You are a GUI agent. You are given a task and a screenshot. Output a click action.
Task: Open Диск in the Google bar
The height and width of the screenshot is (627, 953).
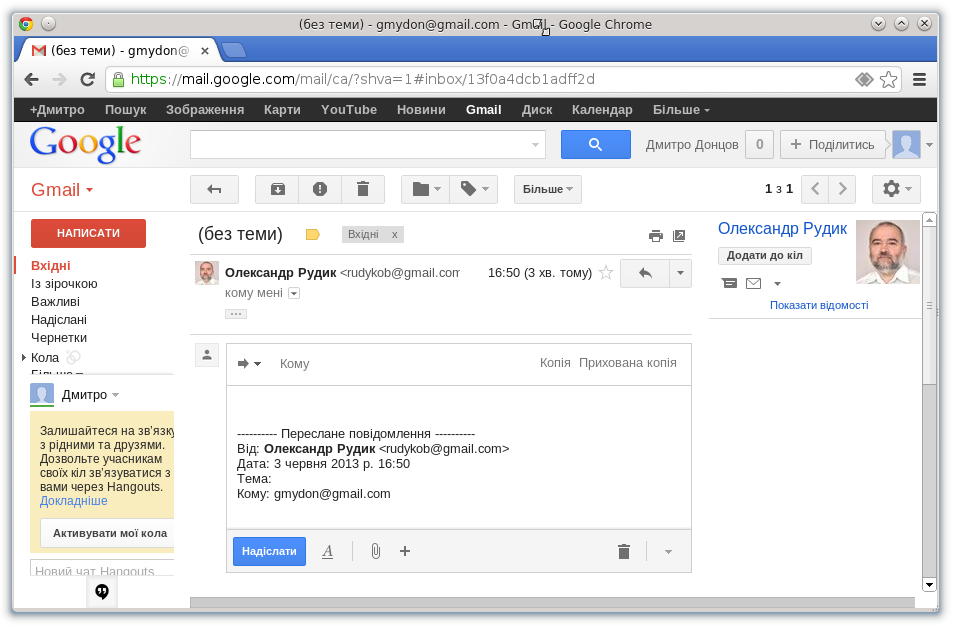(537, 110)
